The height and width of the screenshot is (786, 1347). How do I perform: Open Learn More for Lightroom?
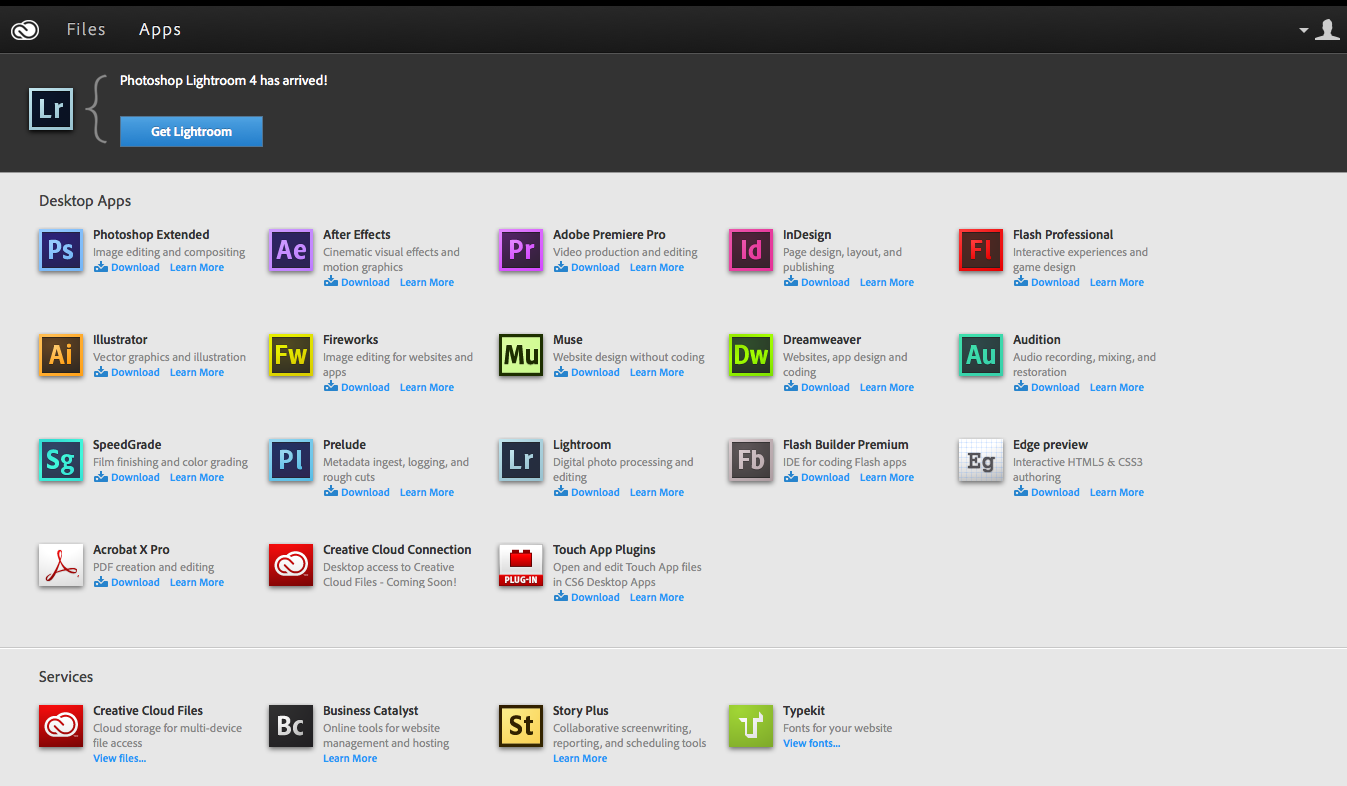click(x=657, y=492)
